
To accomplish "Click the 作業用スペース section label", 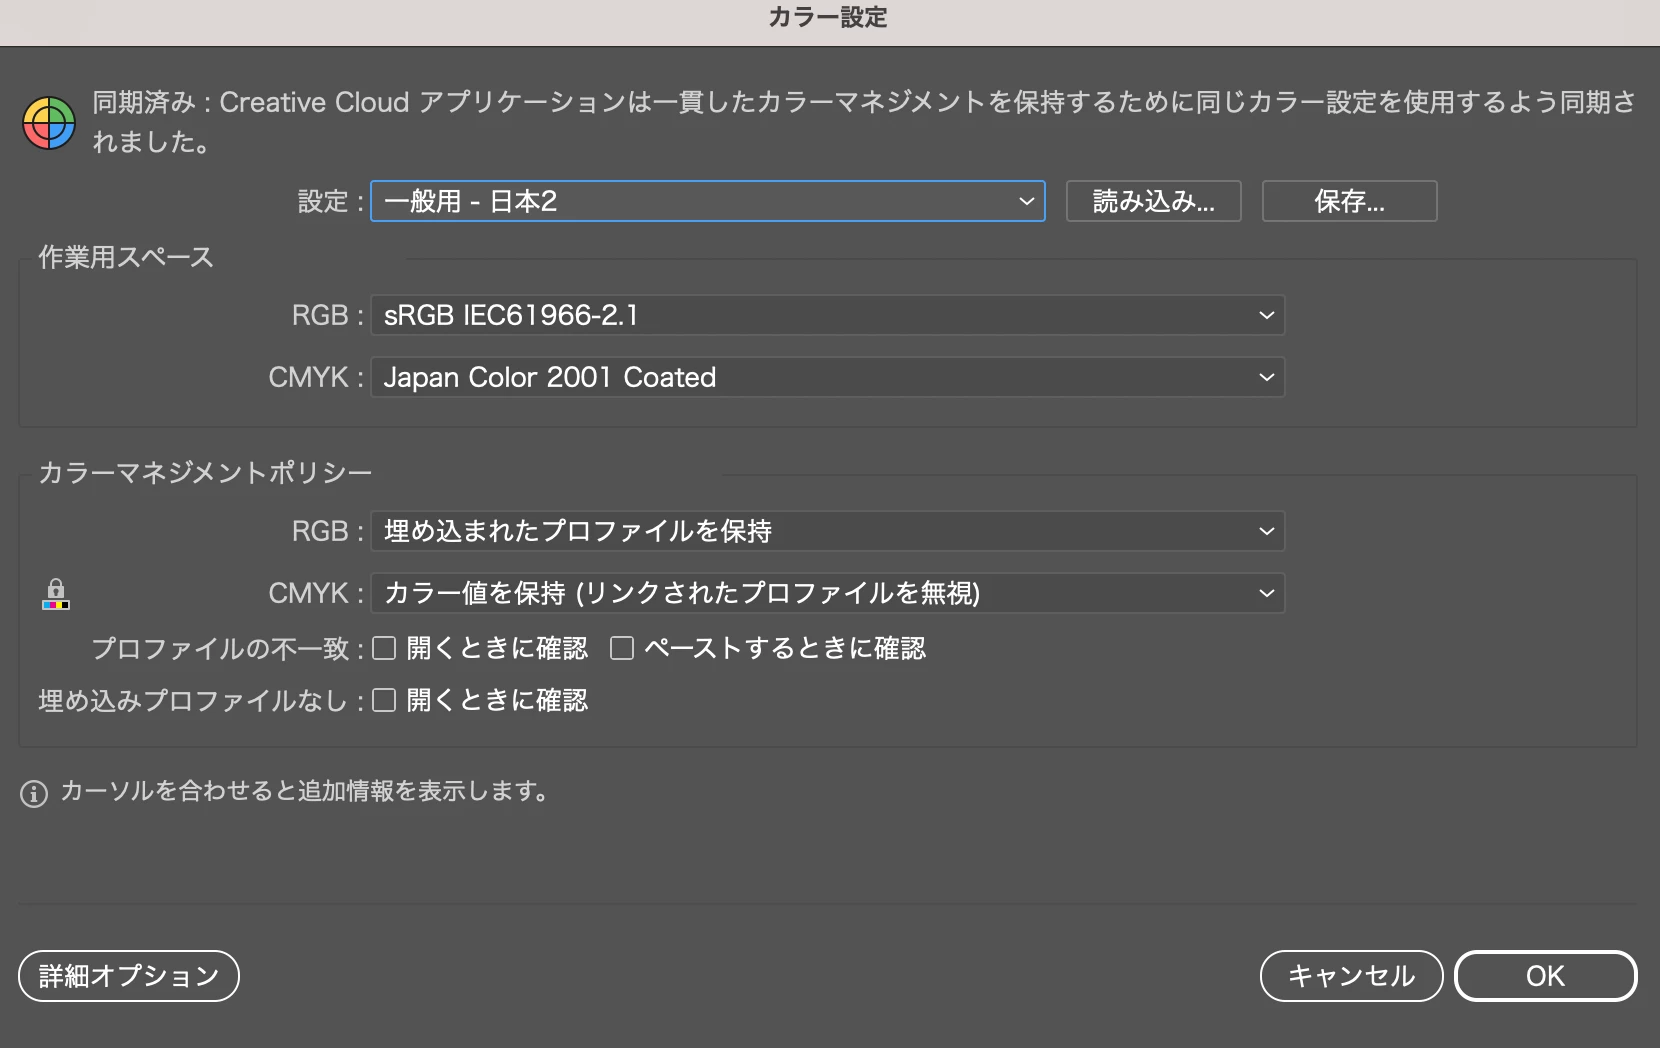I will point(126,257).
